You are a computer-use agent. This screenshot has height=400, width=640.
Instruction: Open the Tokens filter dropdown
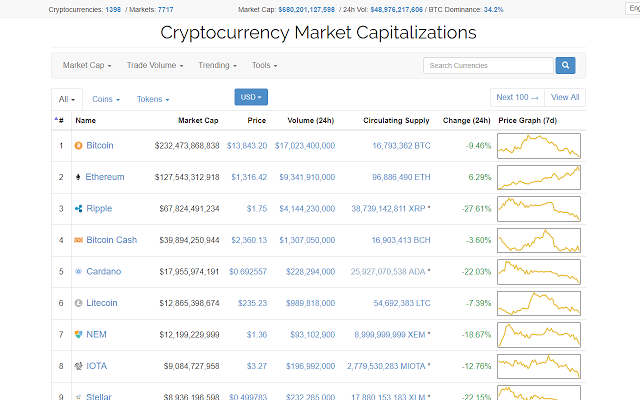(153, 99)
